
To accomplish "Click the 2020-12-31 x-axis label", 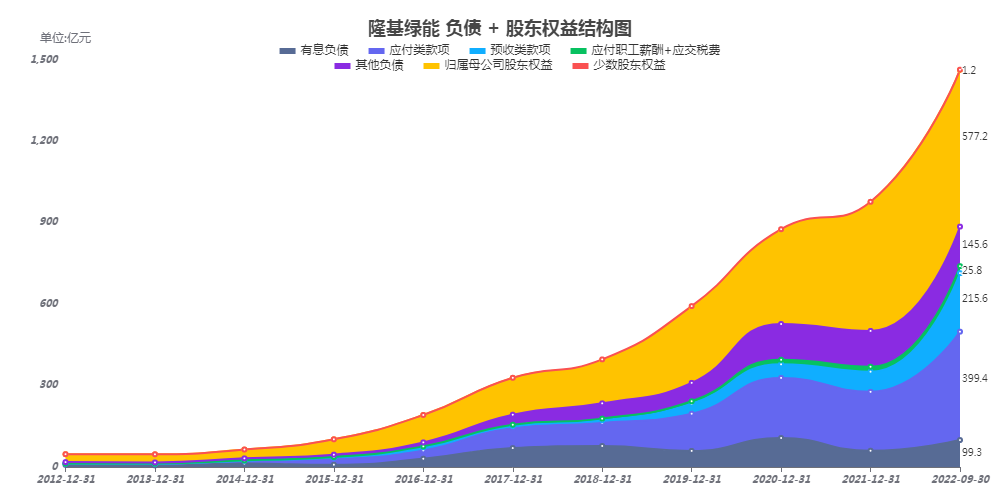I will 781,479.
